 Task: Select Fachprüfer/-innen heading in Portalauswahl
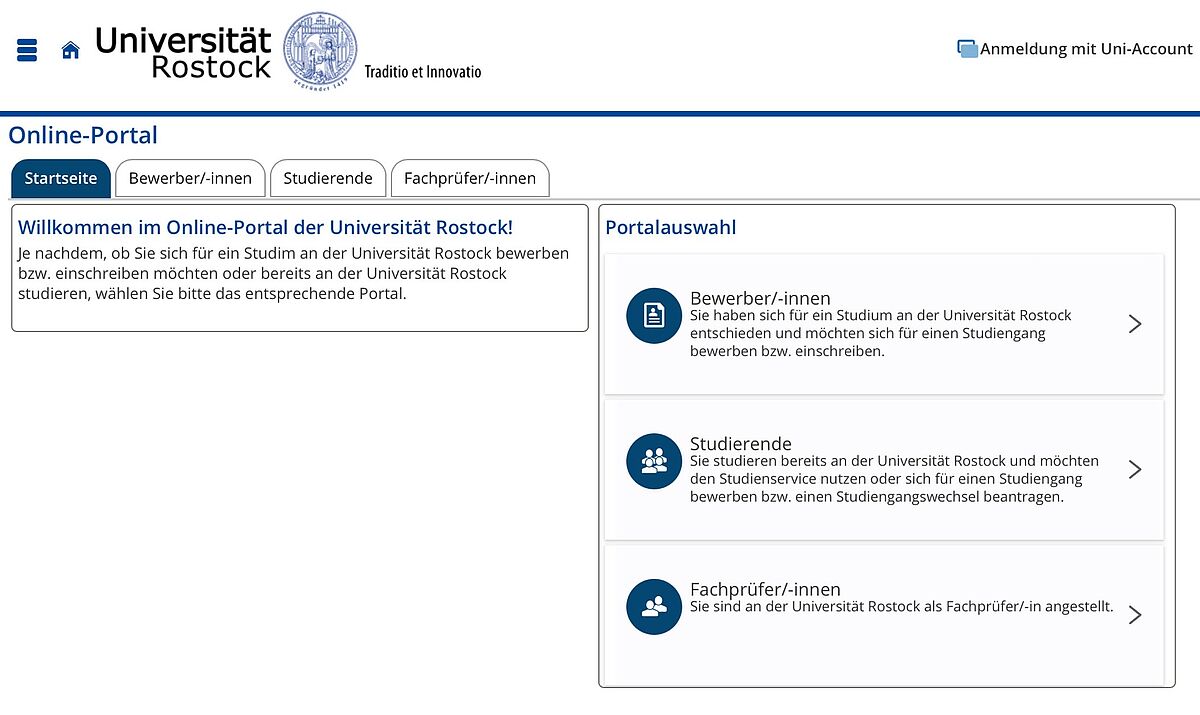[x=765, y=589]
